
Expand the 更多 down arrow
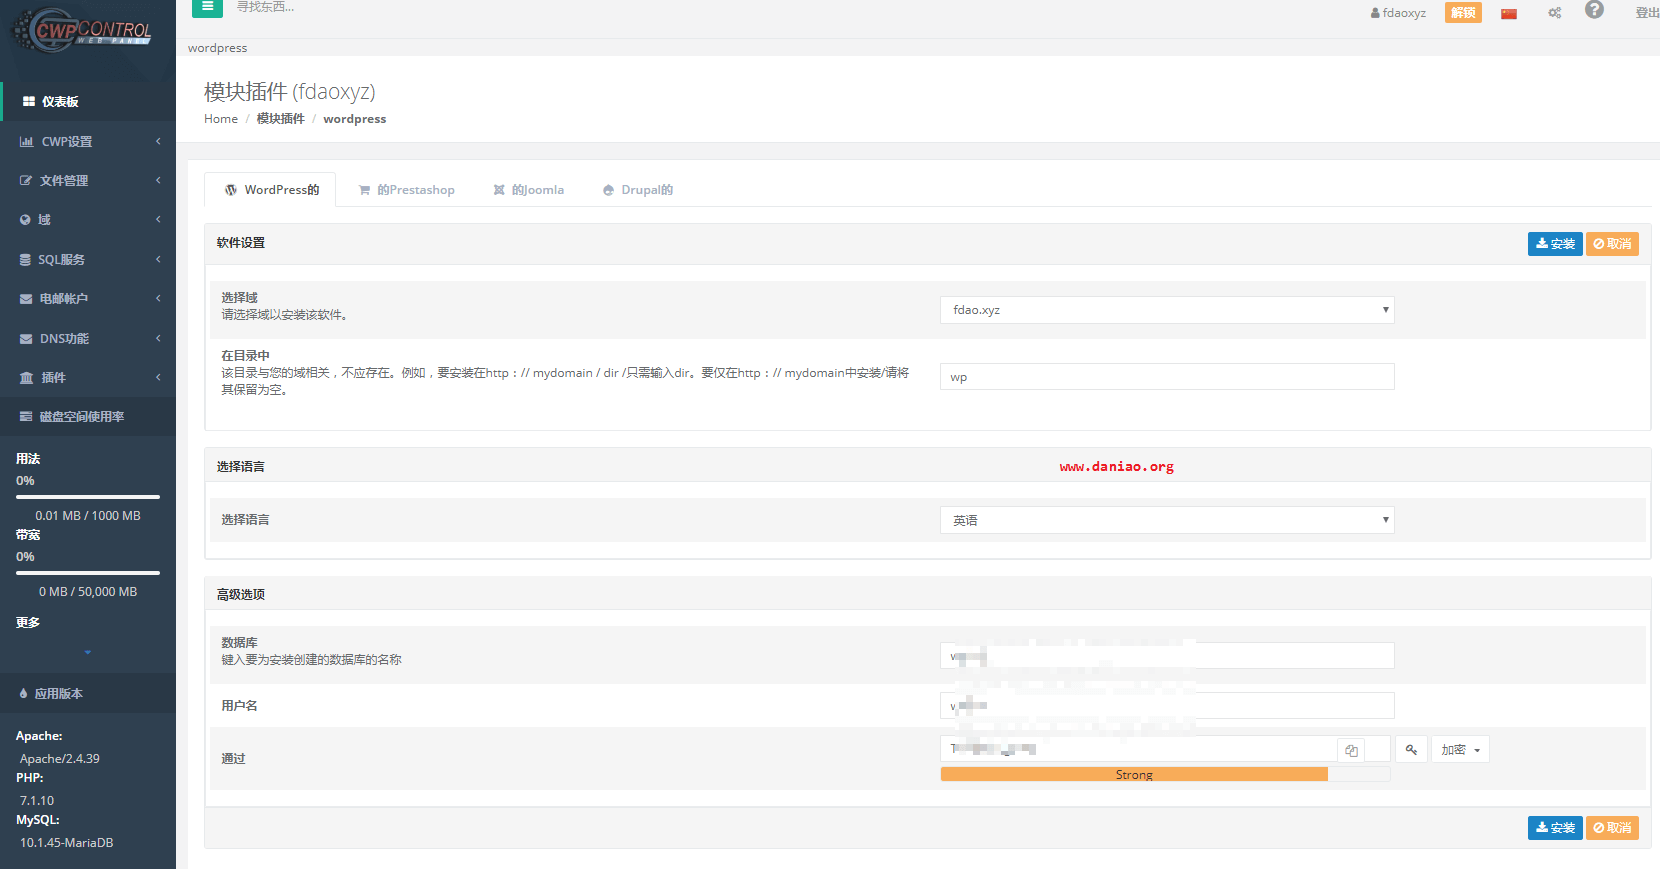click(88, 652)
